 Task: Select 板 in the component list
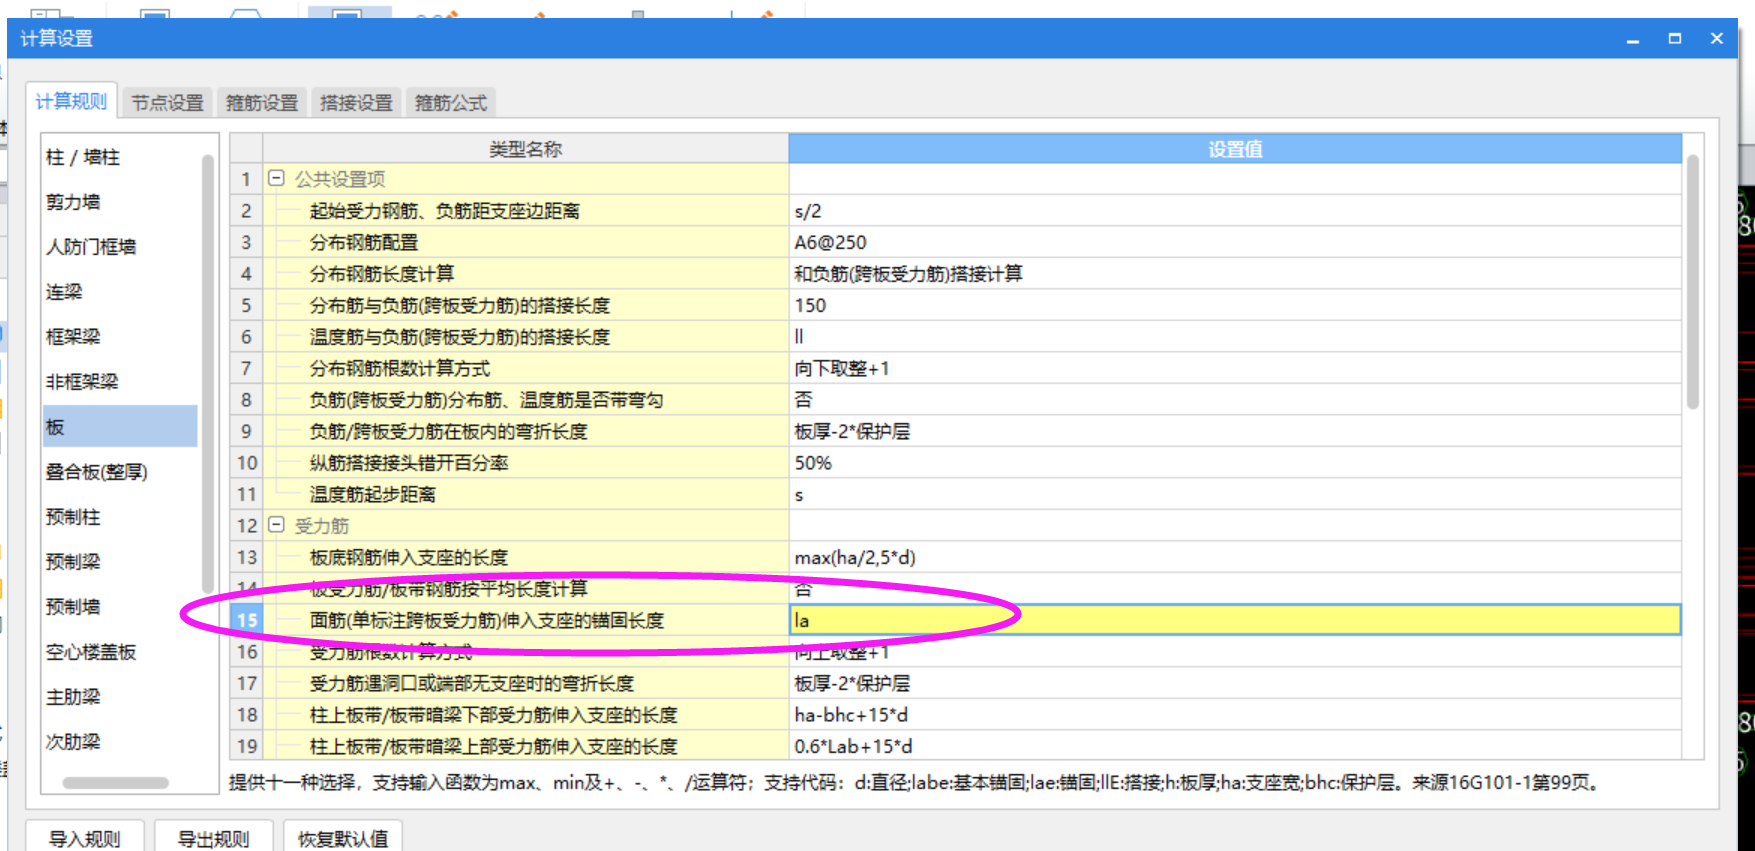(x=120, y=427)
